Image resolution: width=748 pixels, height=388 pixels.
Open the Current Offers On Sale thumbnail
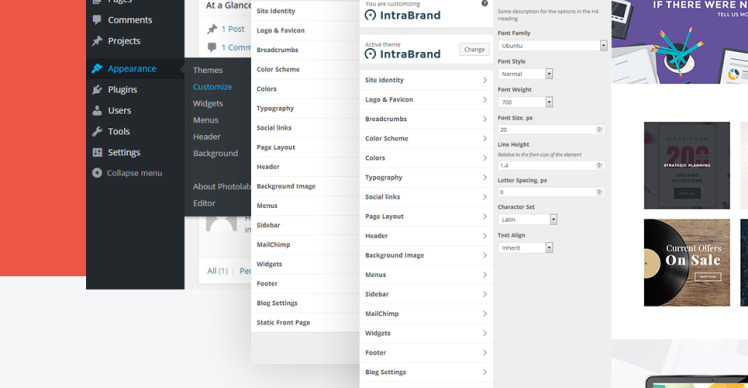point(686,262)
